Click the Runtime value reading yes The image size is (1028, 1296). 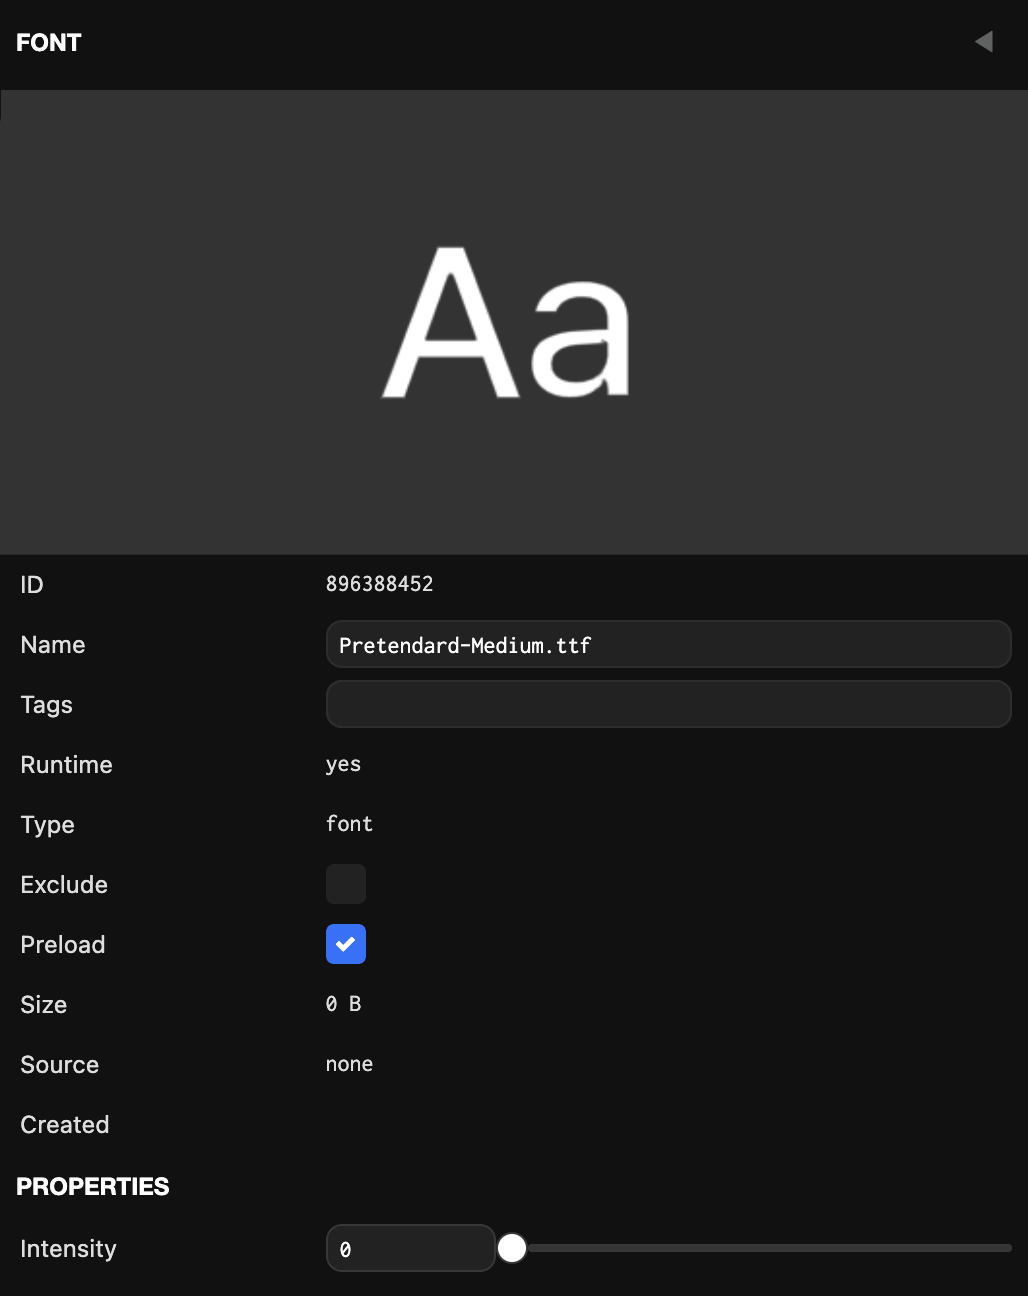tap(343, 764)
